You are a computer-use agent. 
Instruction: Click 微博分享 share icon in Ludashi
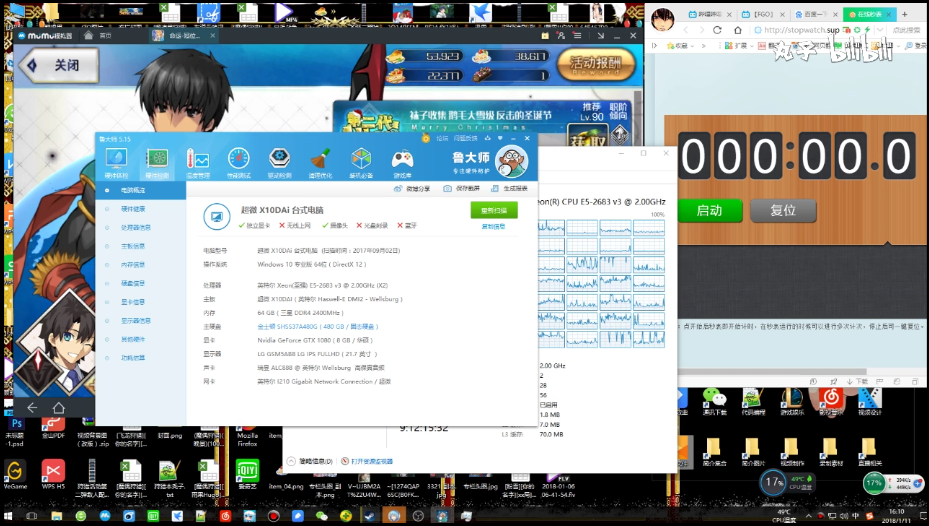pyautogui.click(x=412, y=188)
